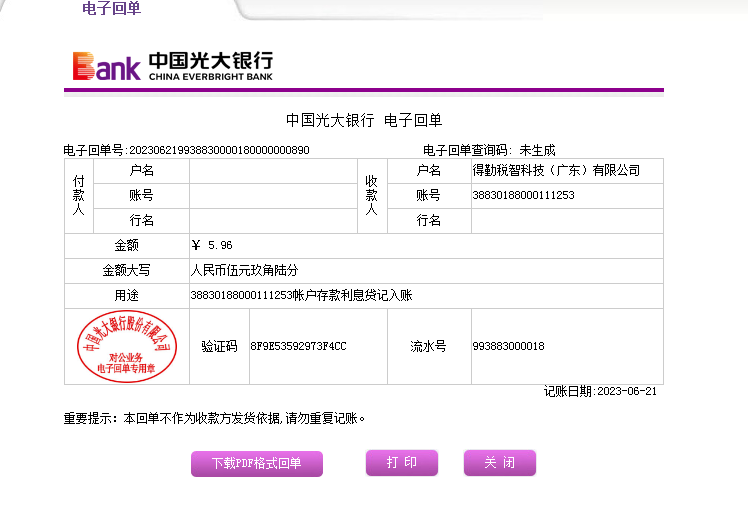
Task: Select verification code 8F9E53592973F4CC
Action: pyautogui.click(x=299, y=346)
